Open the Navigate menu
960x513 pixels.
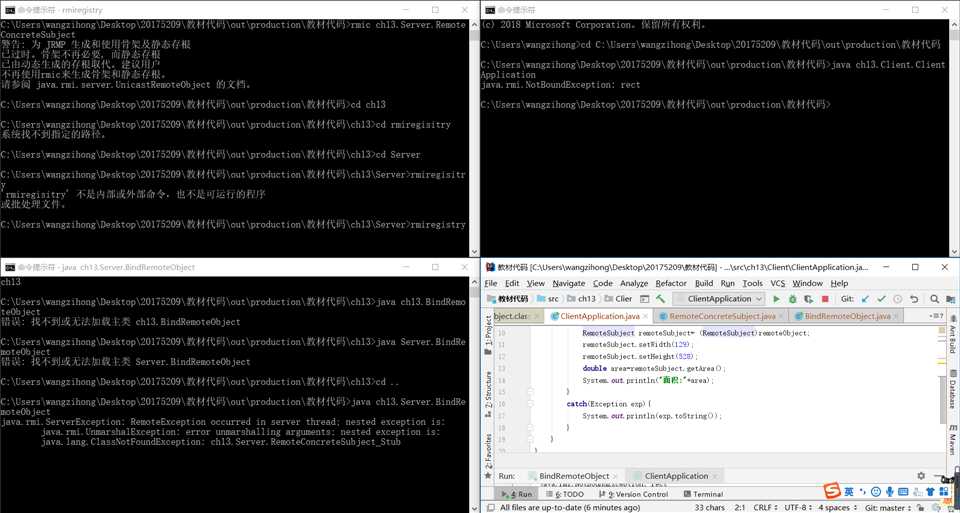coord(569,283)
